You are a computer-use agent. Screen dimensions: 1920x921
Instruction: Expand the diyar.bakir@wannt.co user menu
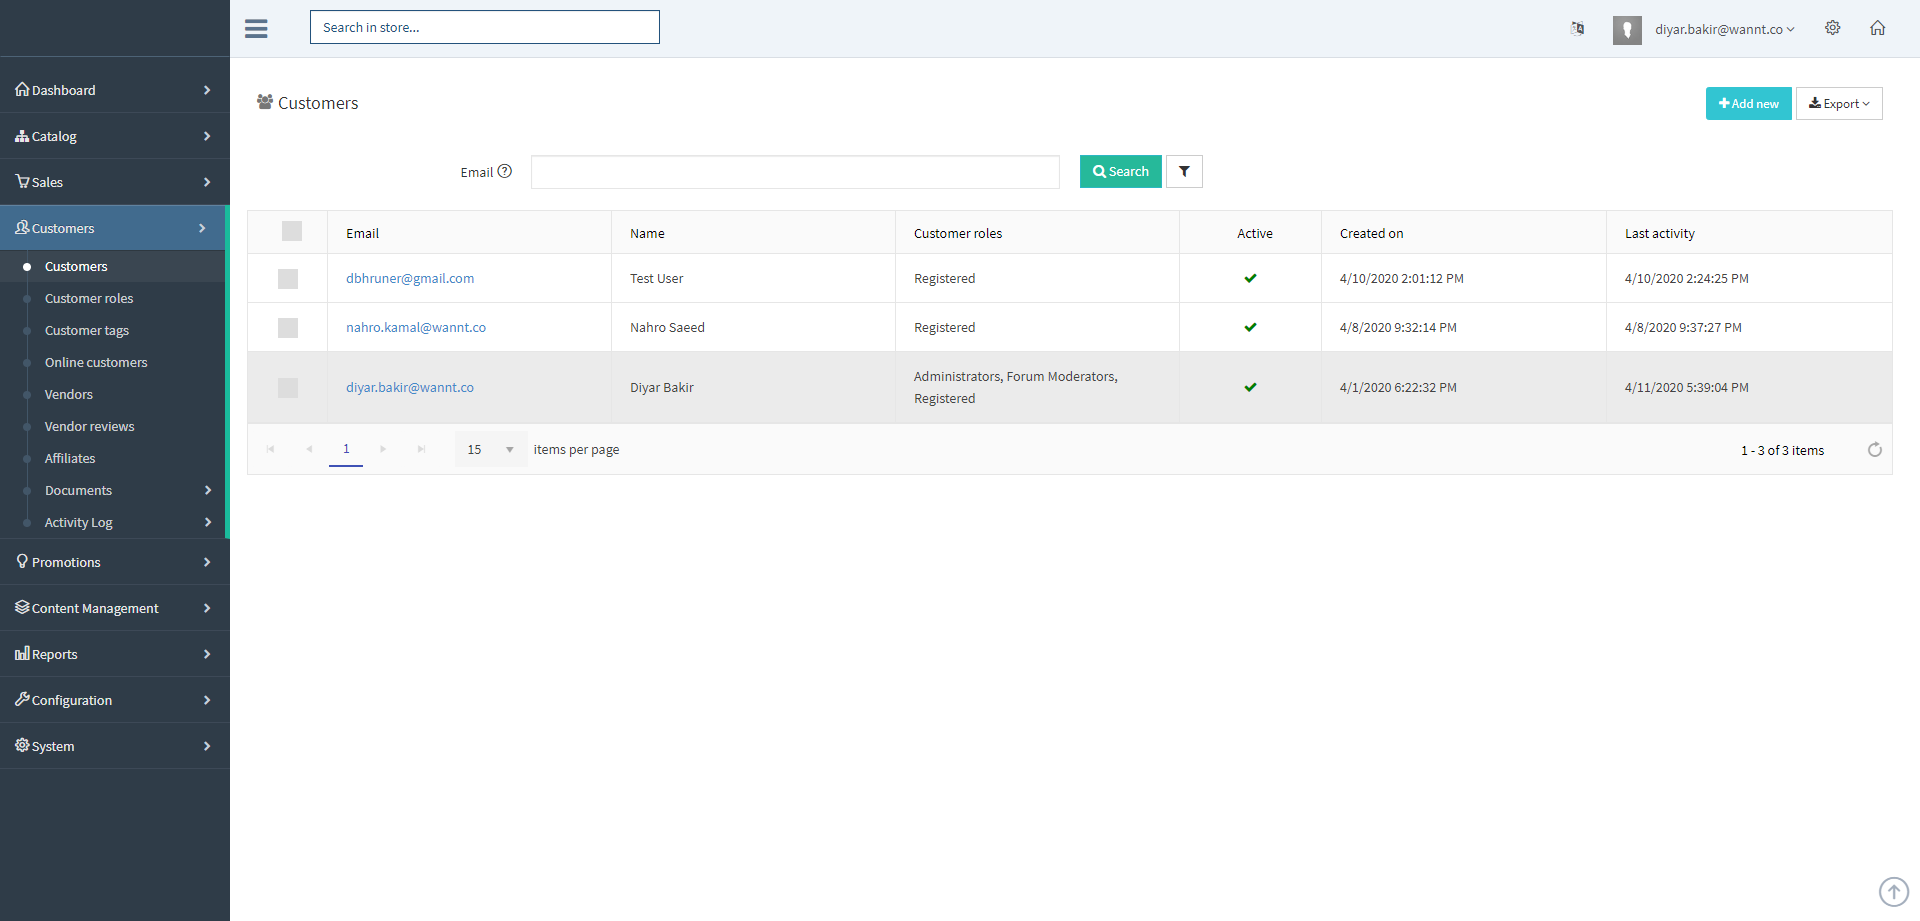[x=1724, y=29]
